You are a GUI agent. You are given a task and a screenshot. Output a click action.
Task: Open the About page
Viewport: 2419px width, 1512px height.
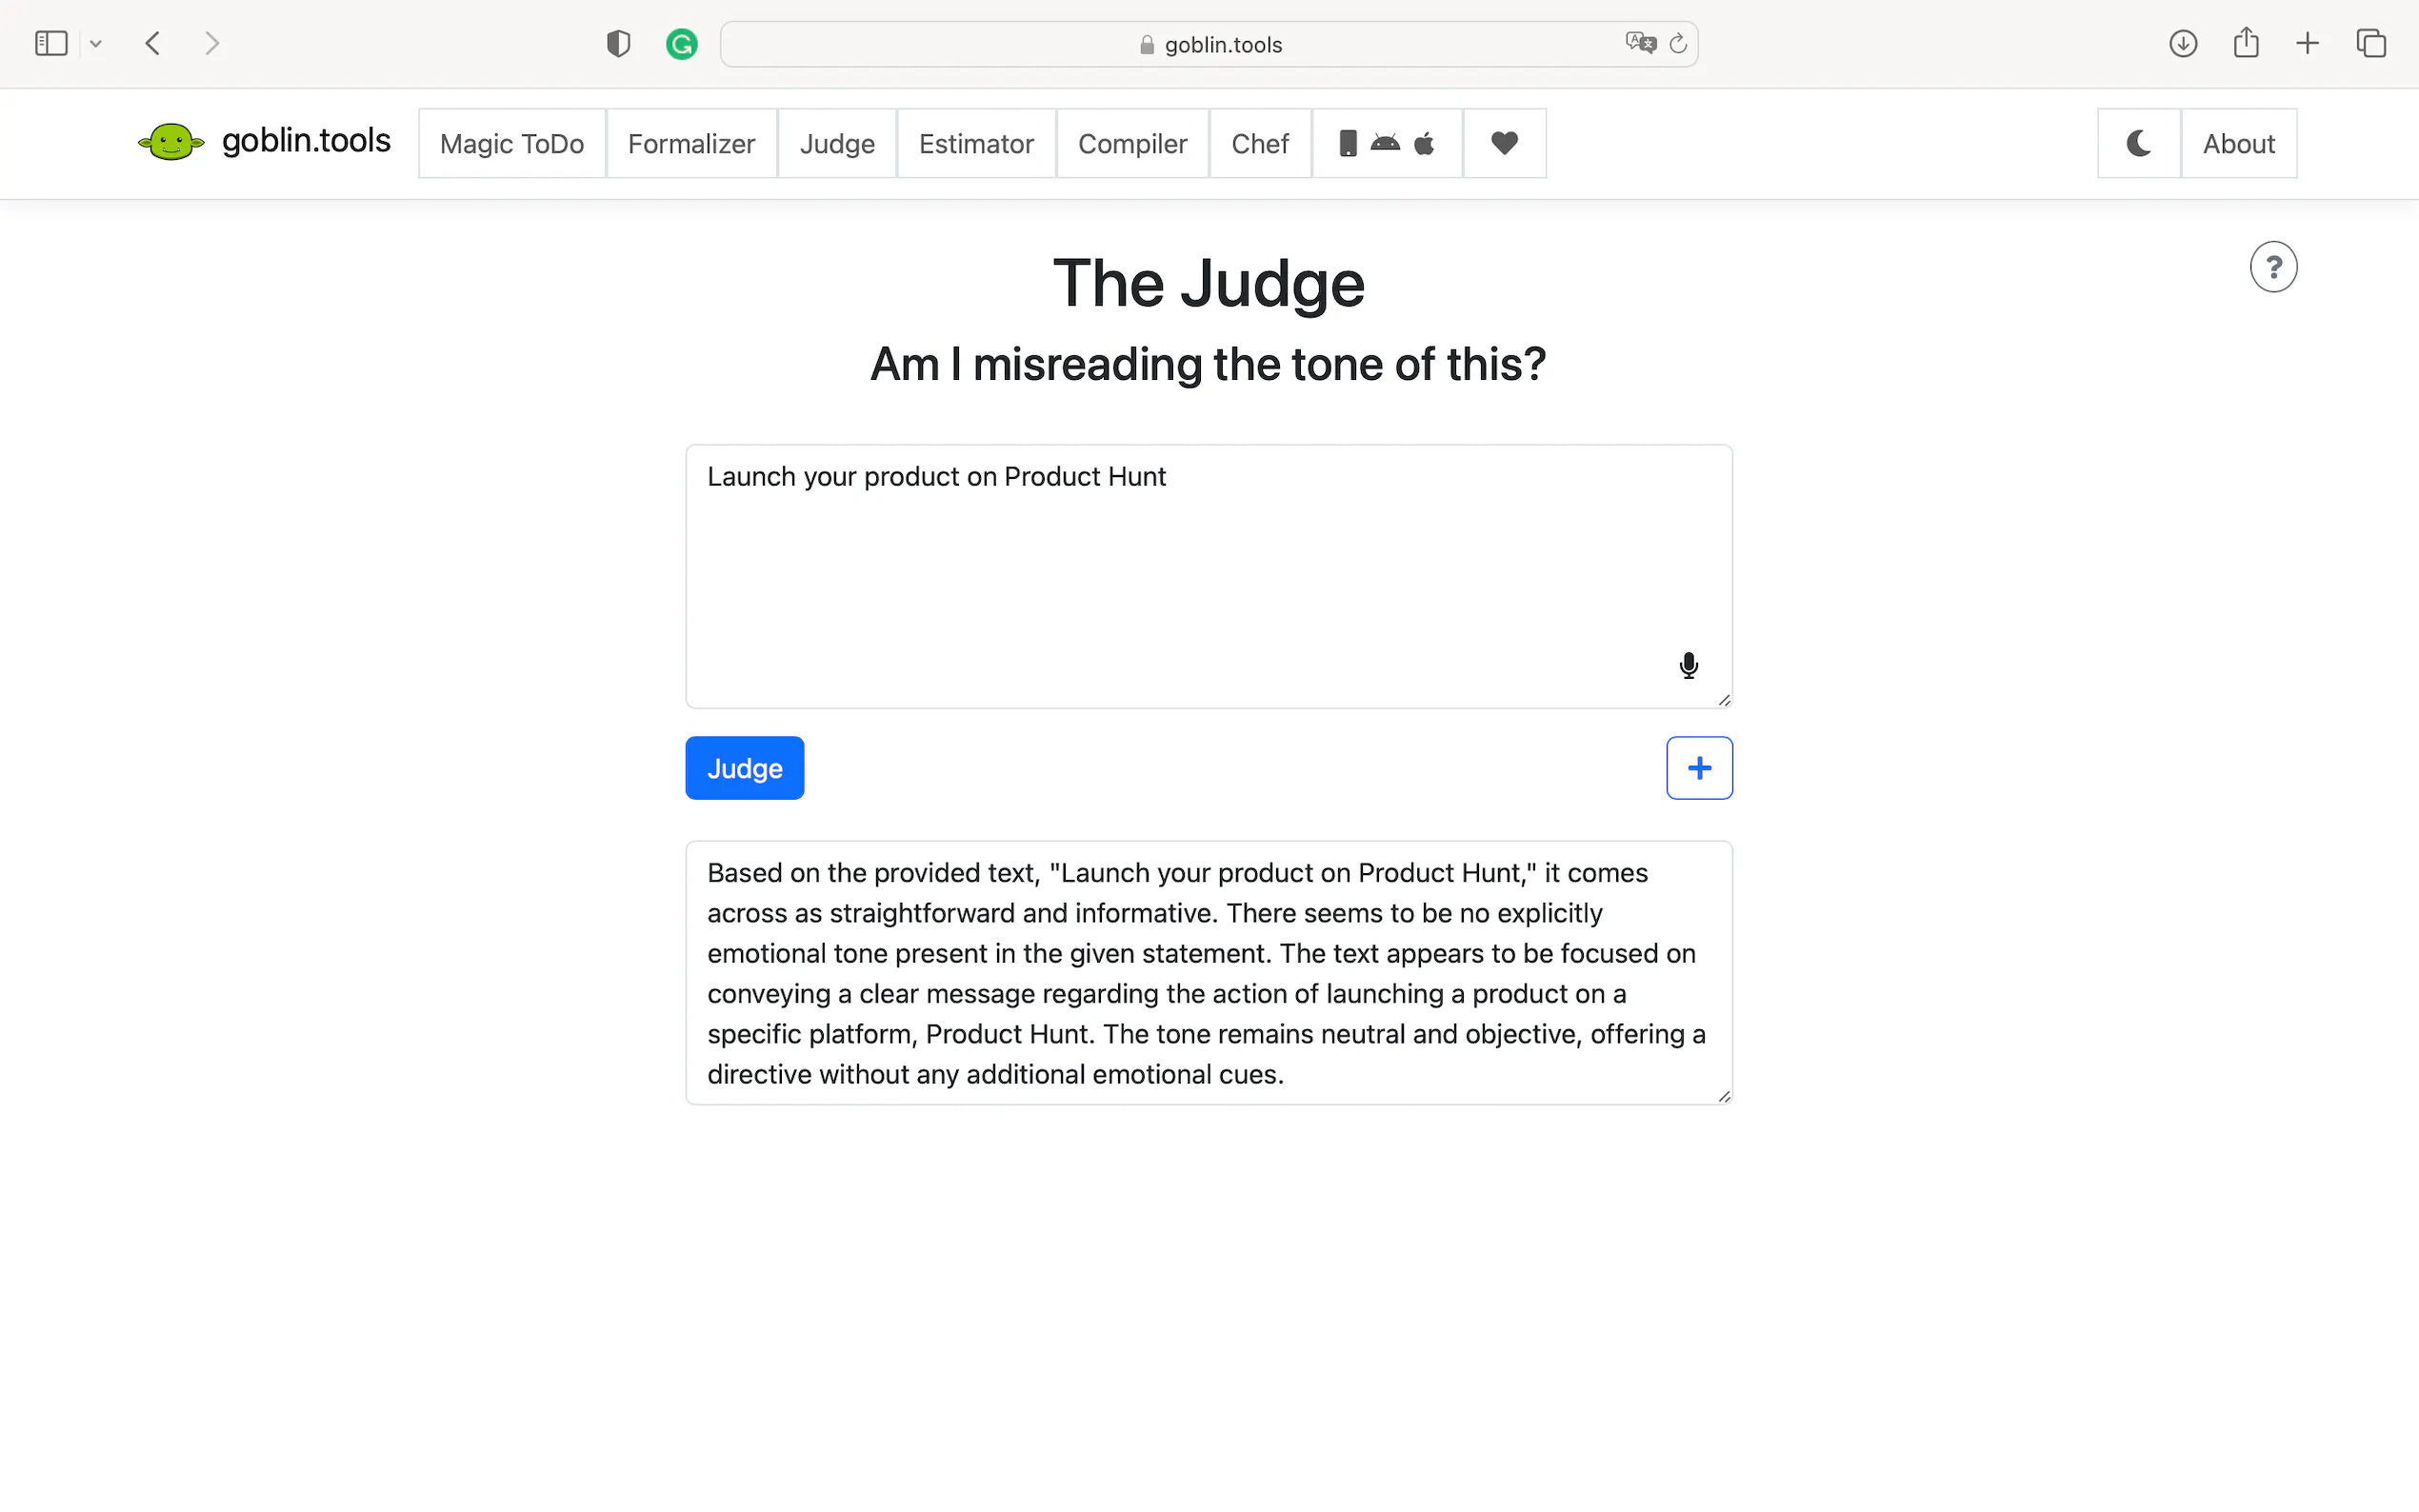tap(2238, 143)
